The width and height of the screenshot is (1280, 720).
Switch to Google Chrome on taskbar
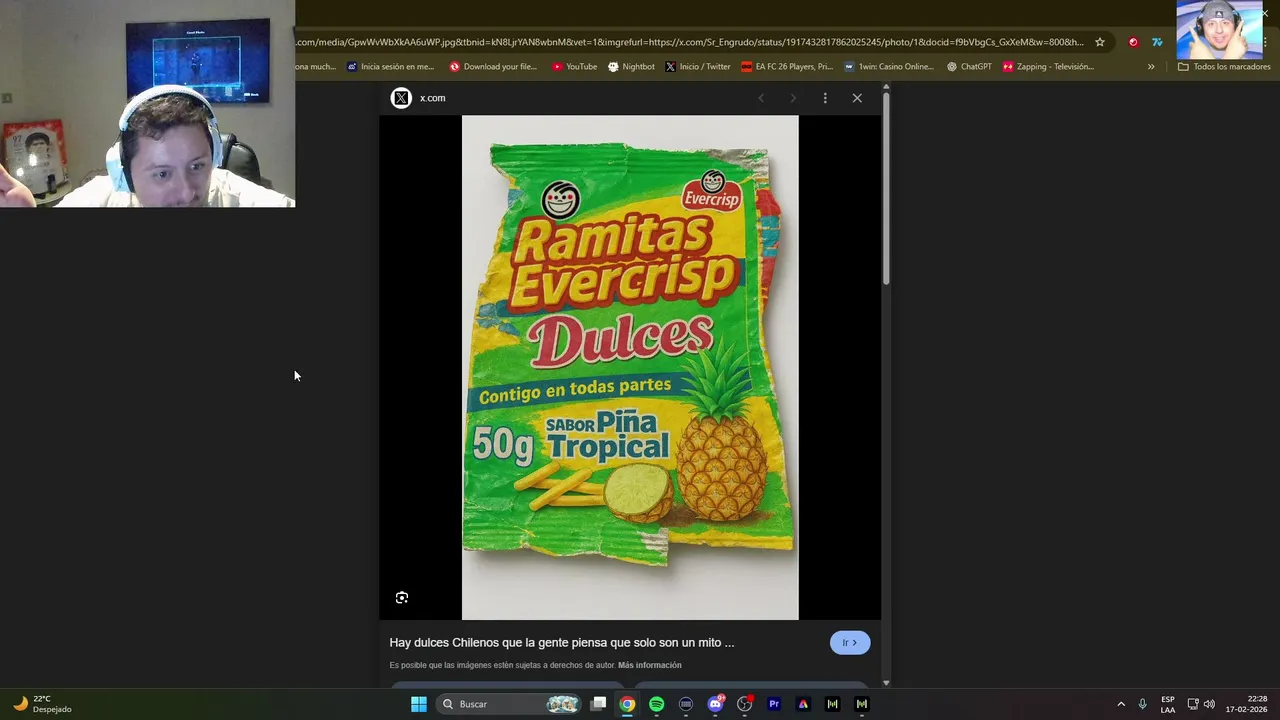point(627,704)
